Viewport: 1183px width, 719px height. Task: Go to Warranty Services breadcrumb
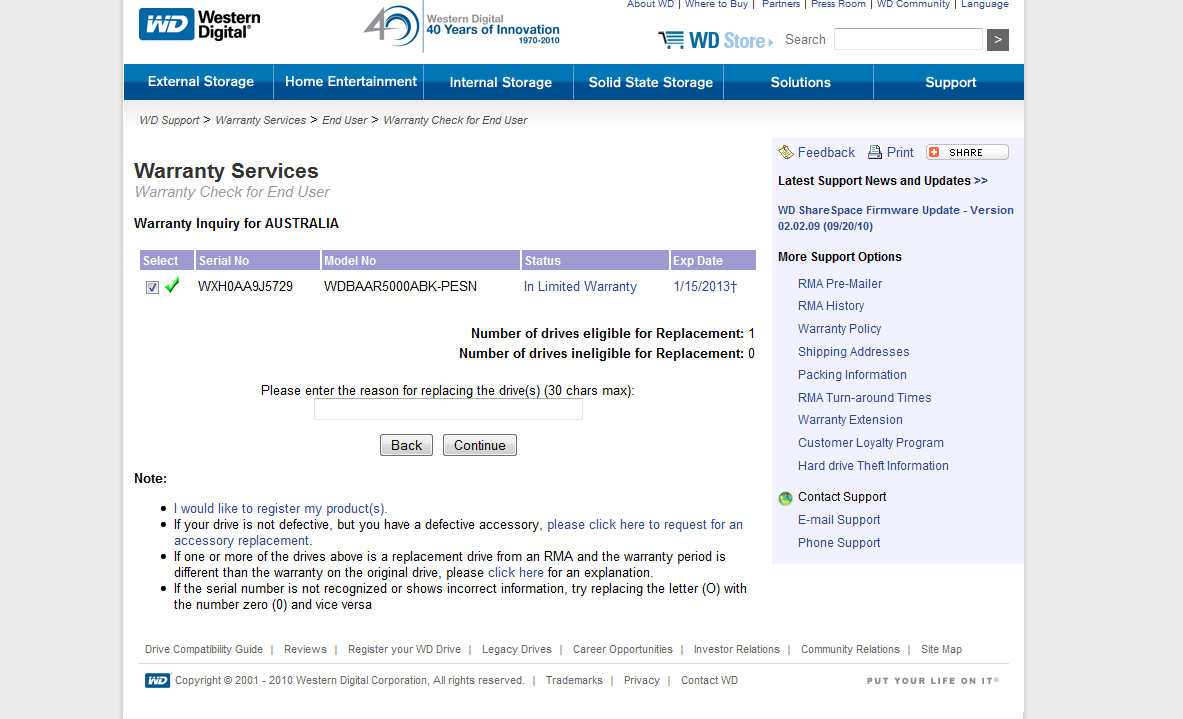click(260, 120)
